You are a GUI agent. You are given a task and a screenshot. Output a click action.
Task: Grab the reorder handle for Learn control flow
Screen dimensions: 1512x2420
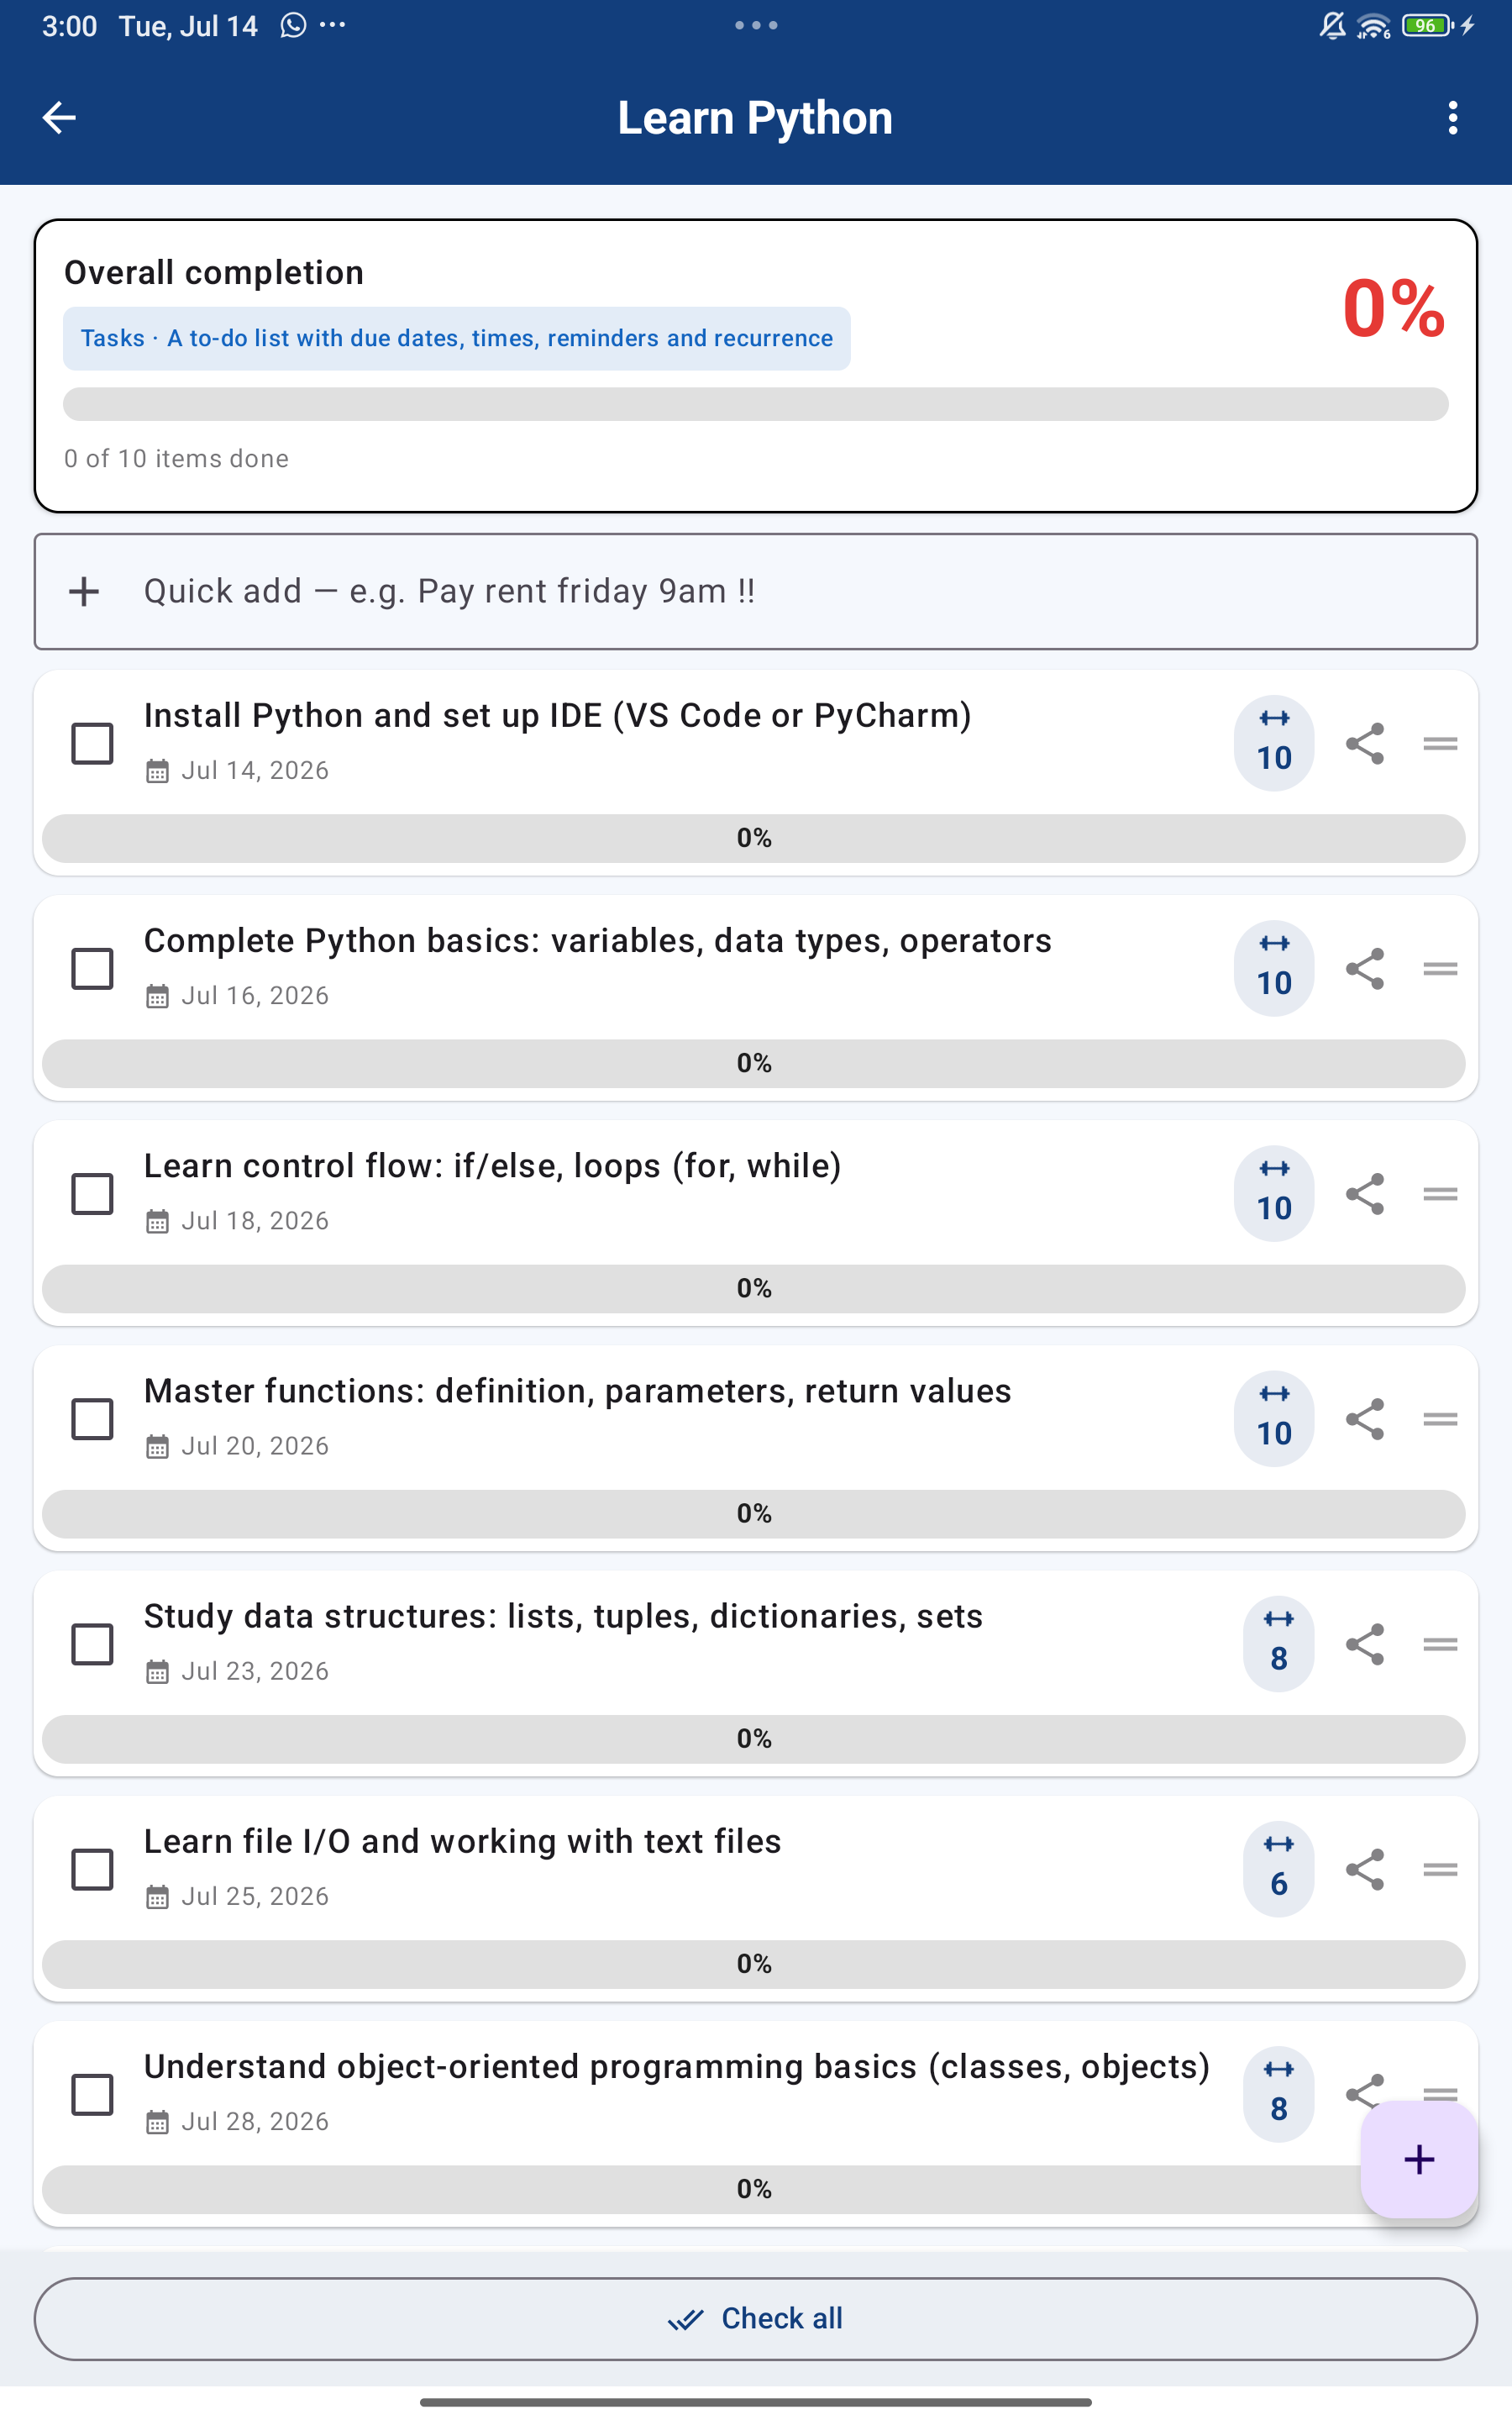1440,1193
